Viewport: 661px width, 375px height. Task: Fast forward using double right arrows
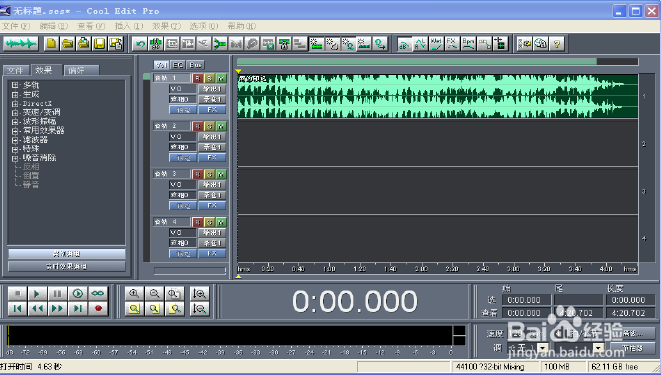pos(57,309)
